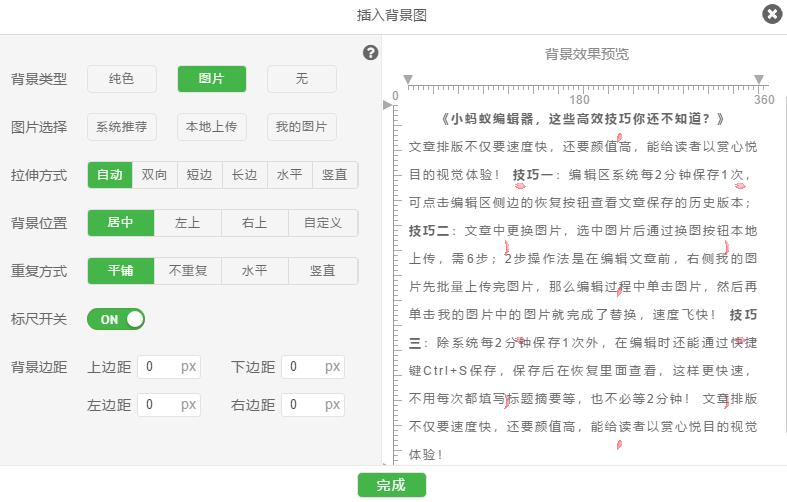Click the 左边距 input field
Screen dimensions: 787x502
[169, 405]
